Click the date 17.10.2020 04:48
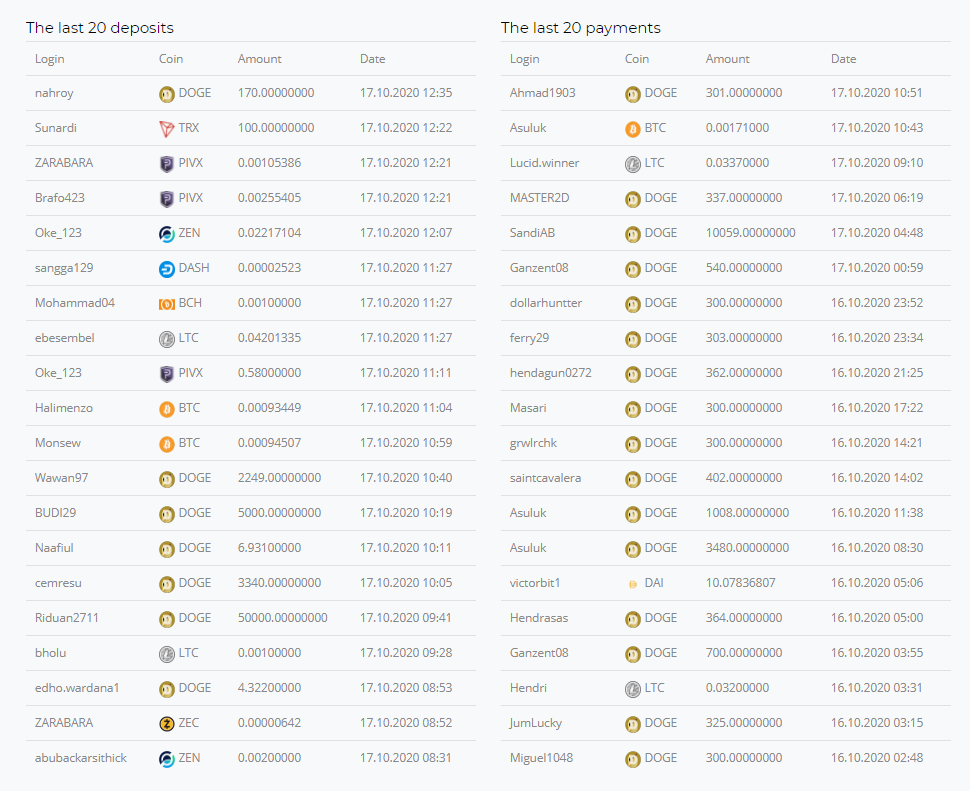The height and width of the screenshot is (791, 970). tap(877, 233)
